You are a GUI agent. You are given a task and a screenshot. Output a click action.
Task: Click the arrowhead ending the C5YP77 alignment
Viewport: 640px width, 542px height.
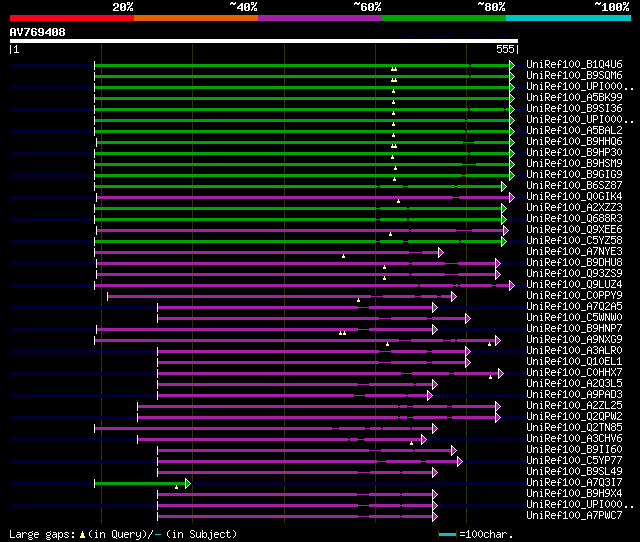(x=460, y=462)
